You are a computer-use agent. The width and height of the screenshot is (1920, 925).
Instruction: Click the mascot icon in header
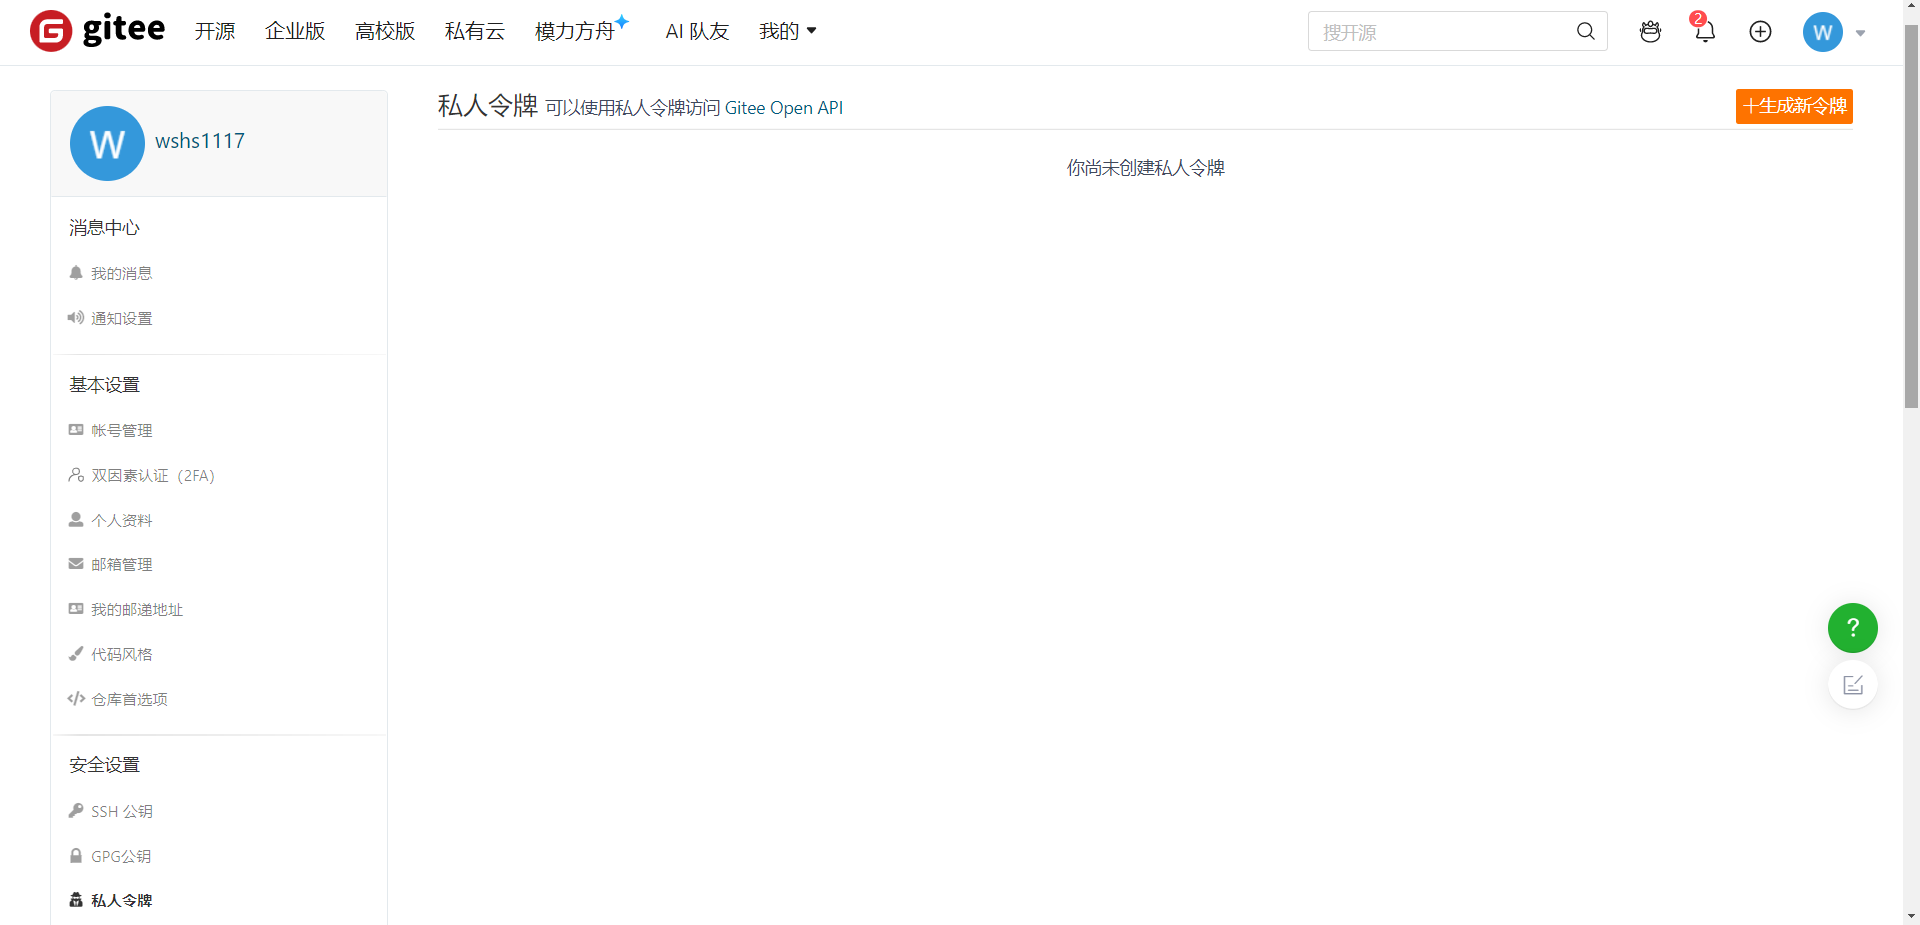(x=1650, y=31)
